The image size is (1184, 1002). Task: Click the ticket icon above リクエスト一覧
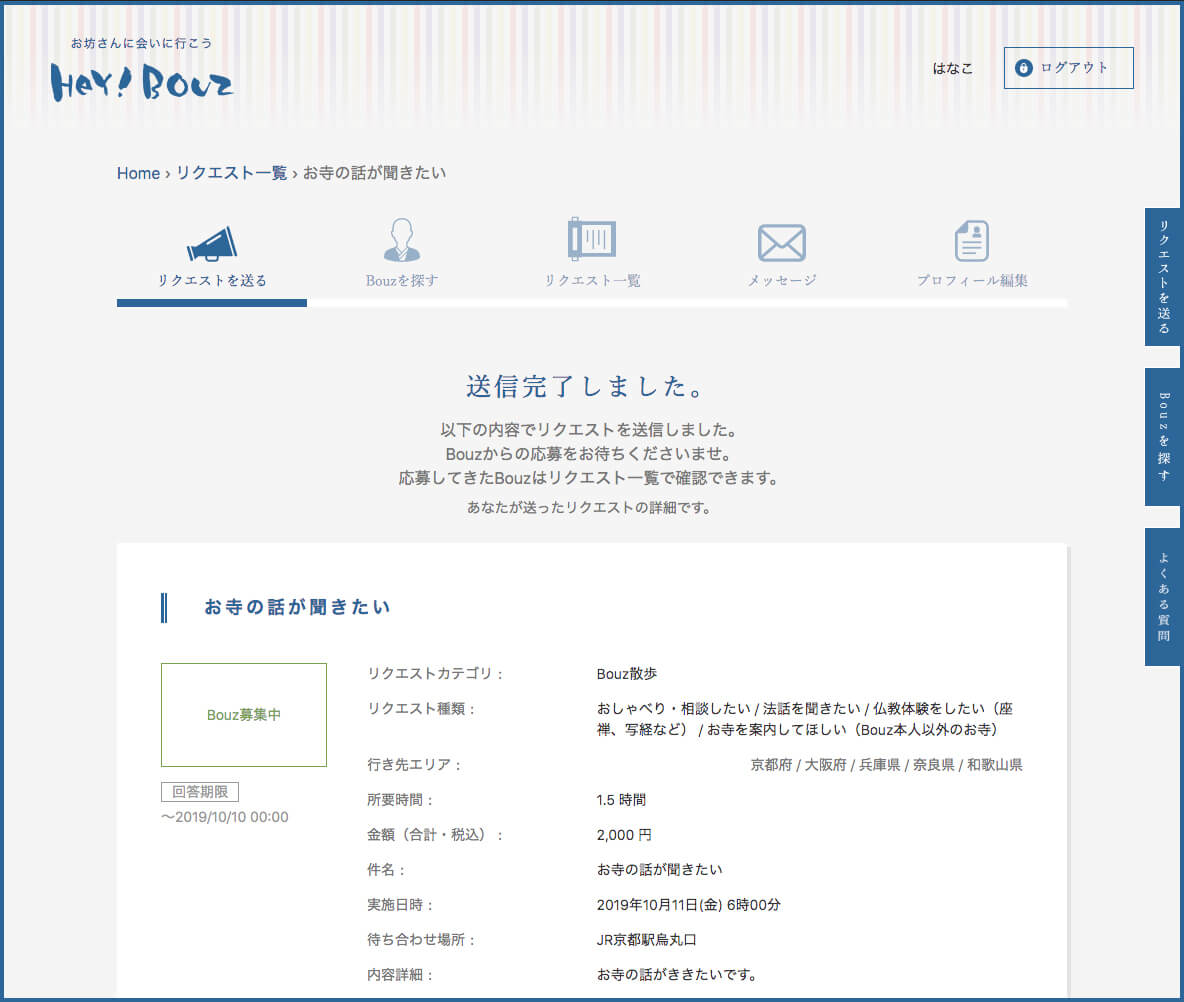coord(592,240)
